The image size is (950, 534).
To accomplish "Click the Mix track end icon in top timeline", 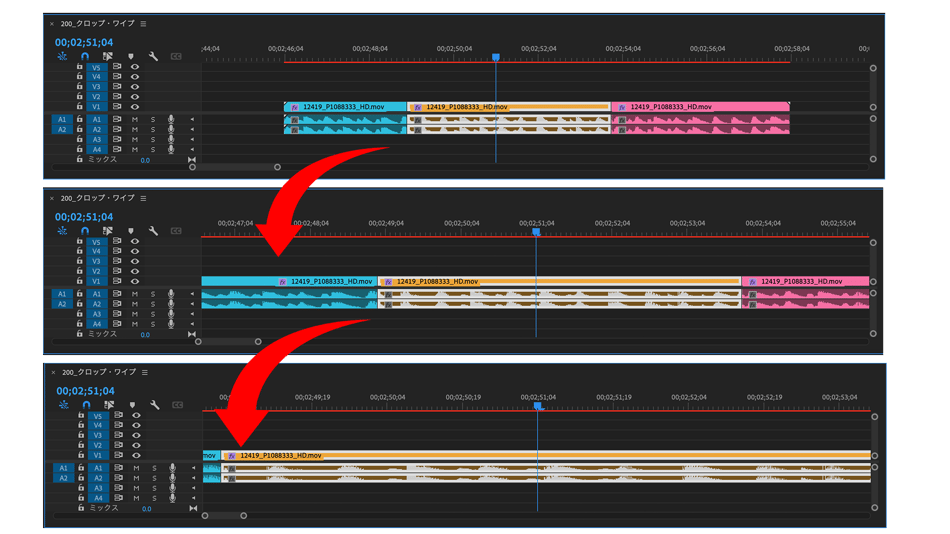I will click(x=191, y=160).
